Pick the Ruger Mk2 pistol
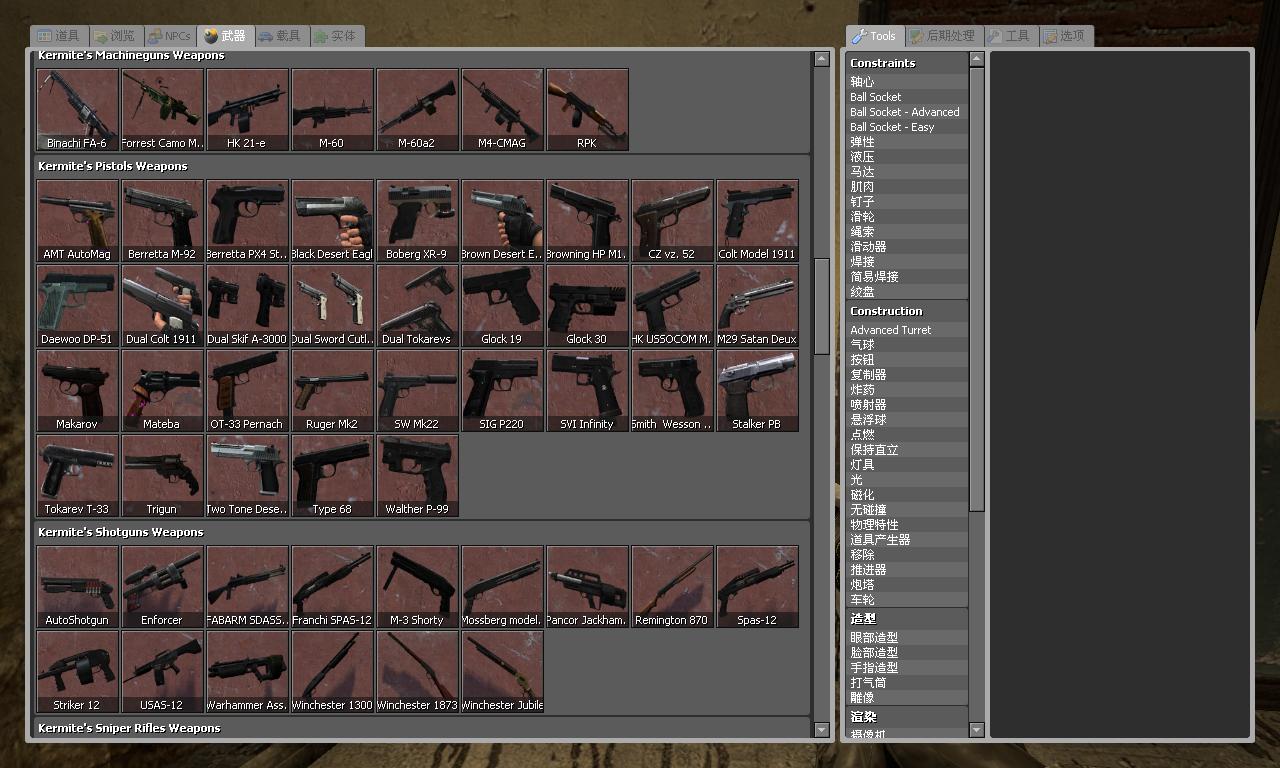The height and width of the screenshot is (768, 1280). click(x=332, y=391)
